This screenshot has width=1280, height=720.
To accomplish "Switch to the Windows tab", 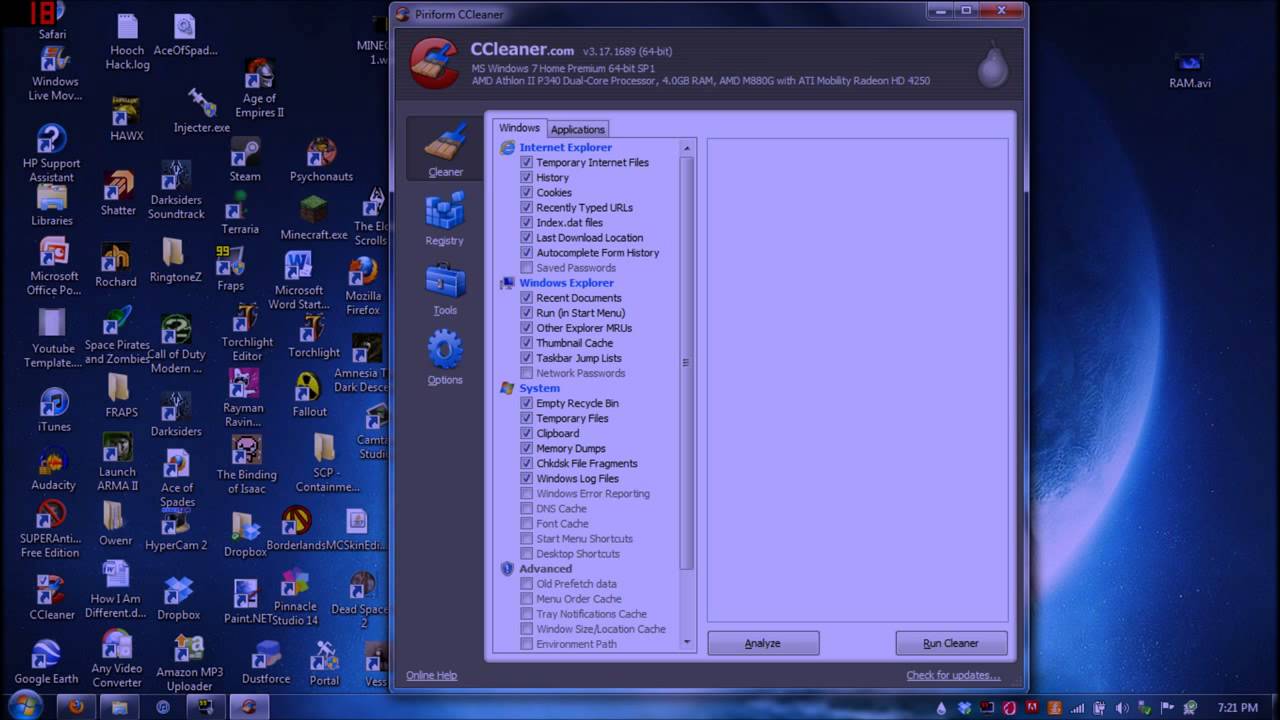I will pyautogui.click(x=519, y=128).
